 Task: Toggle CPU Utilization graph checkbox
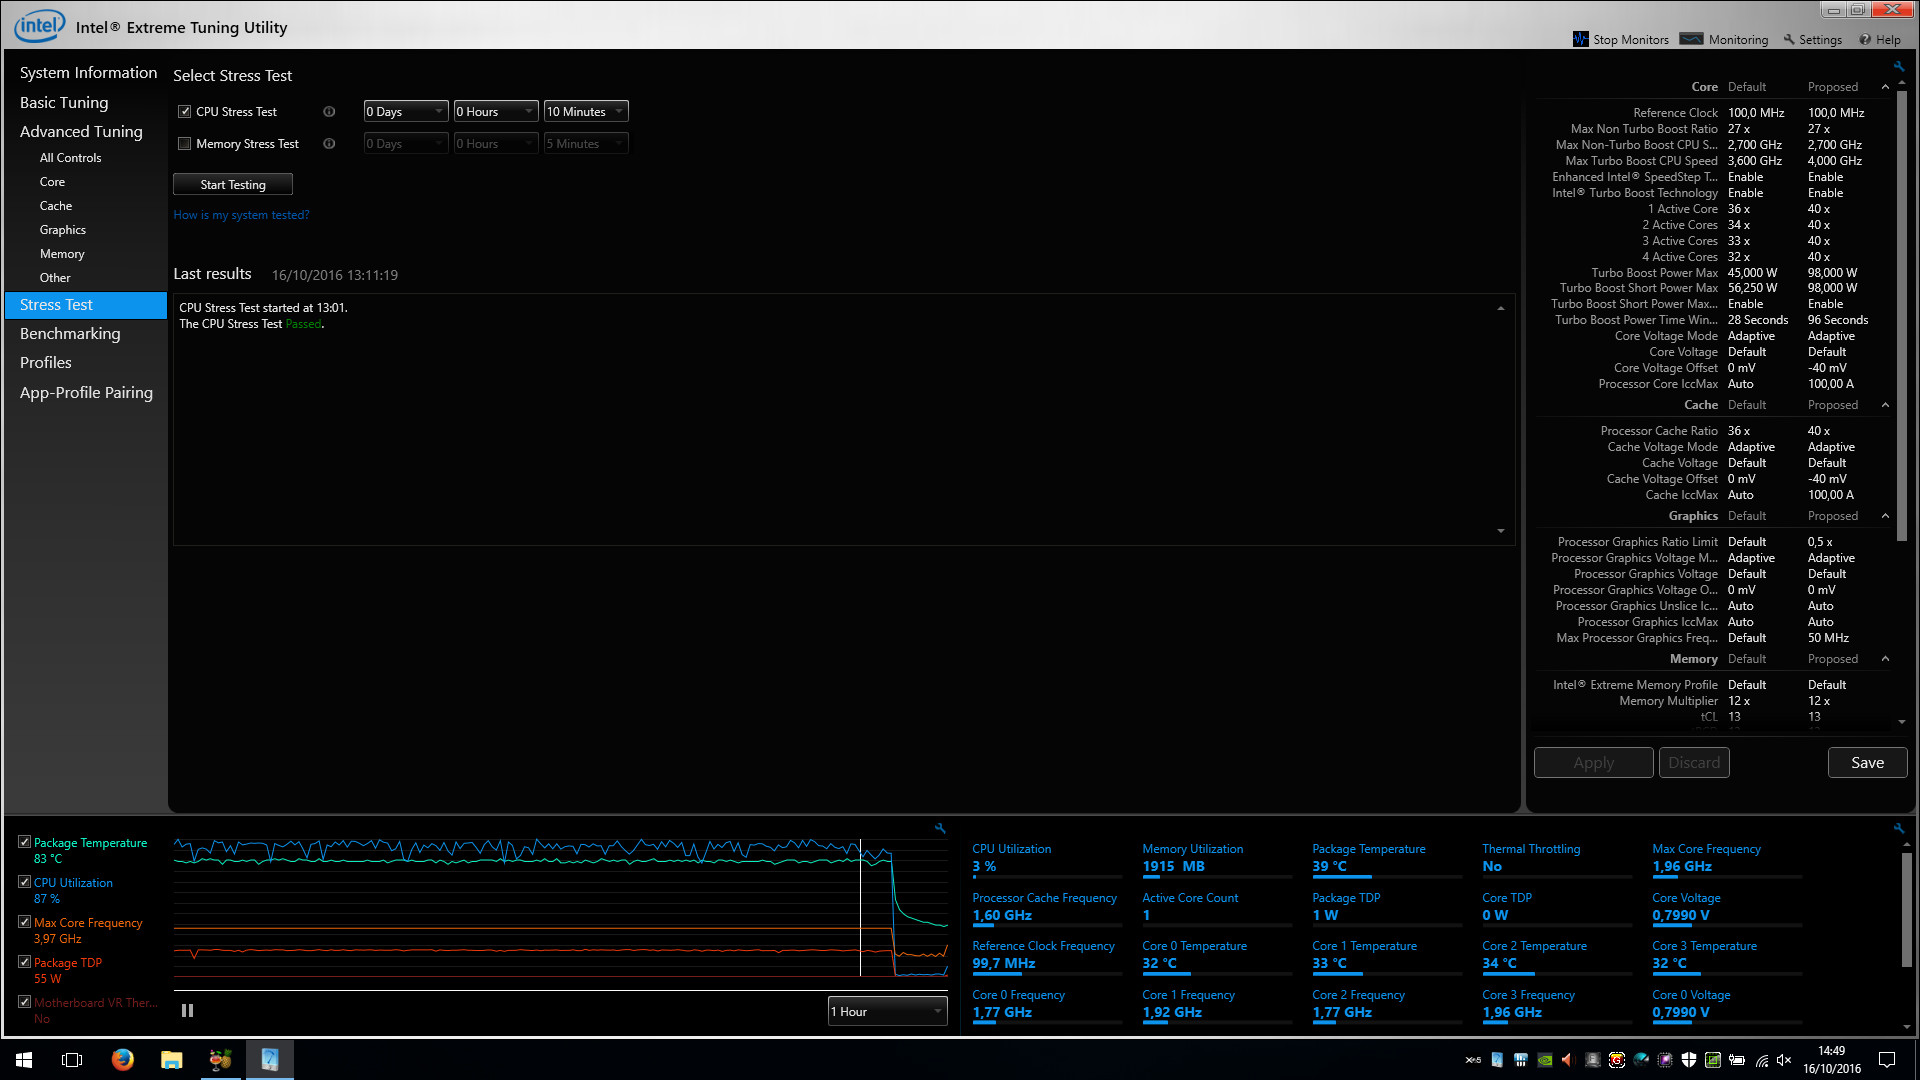24,882
